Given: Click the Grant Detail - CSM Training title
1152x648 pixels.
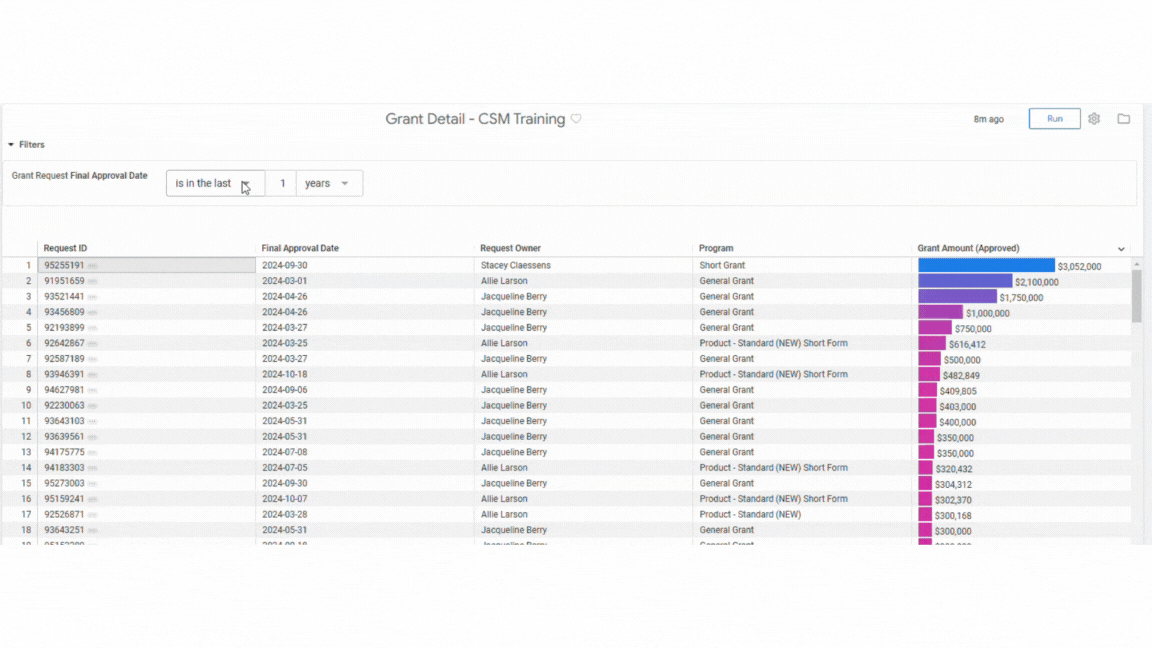Looking at the screenshot, I should click(x=475, y=119).
